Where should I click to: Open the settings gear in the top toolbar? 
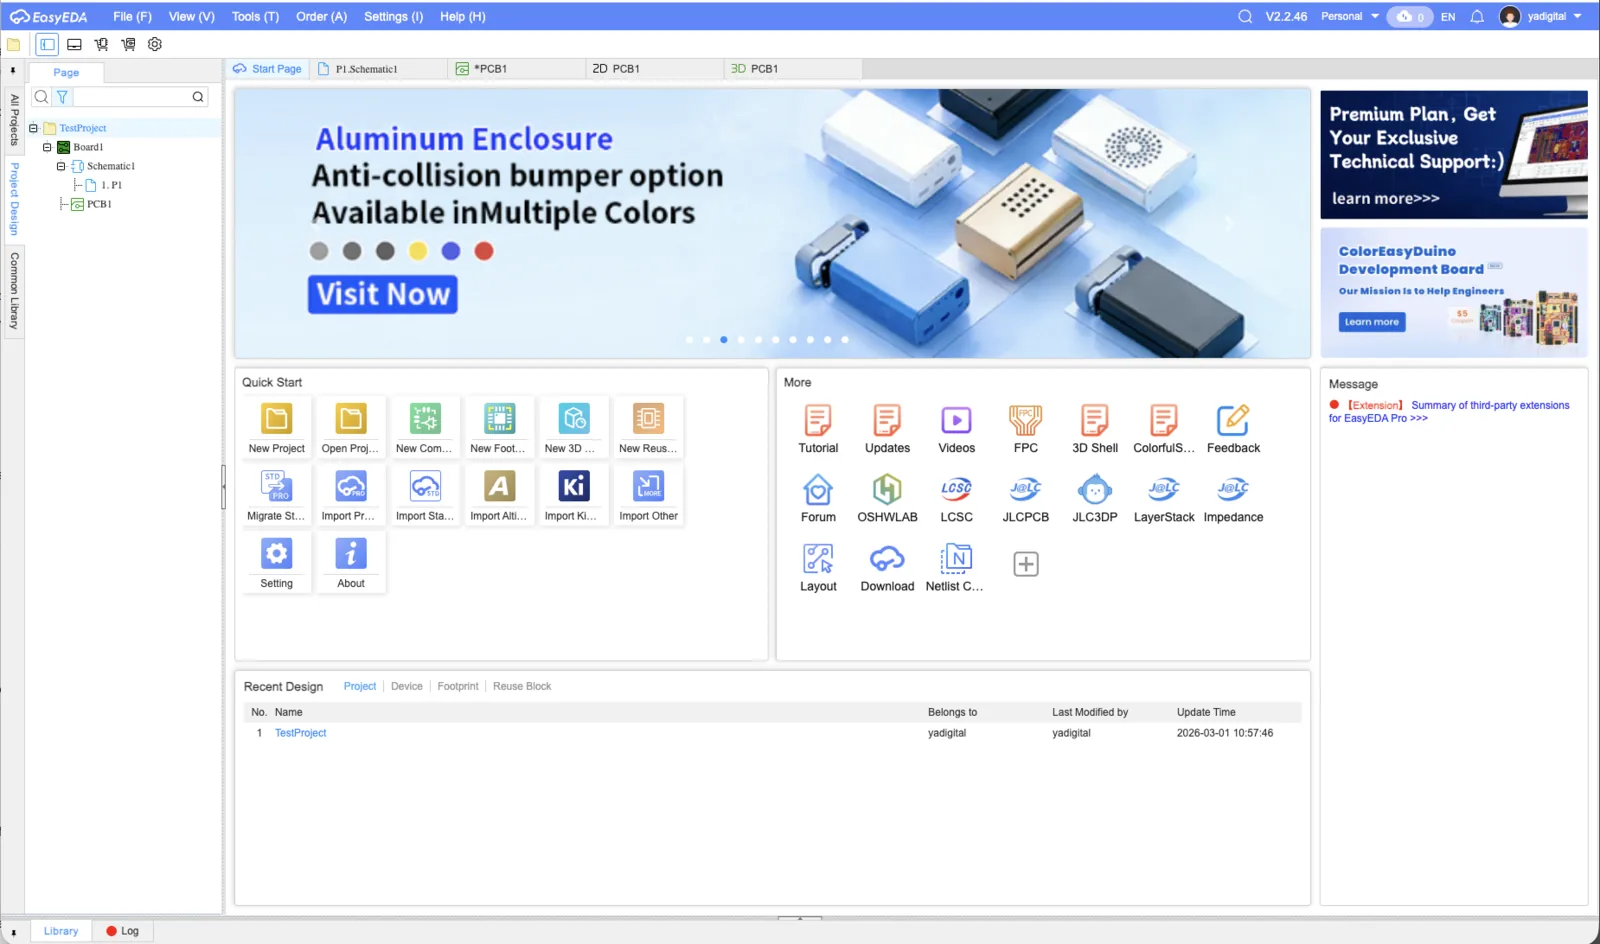(154, 43)
